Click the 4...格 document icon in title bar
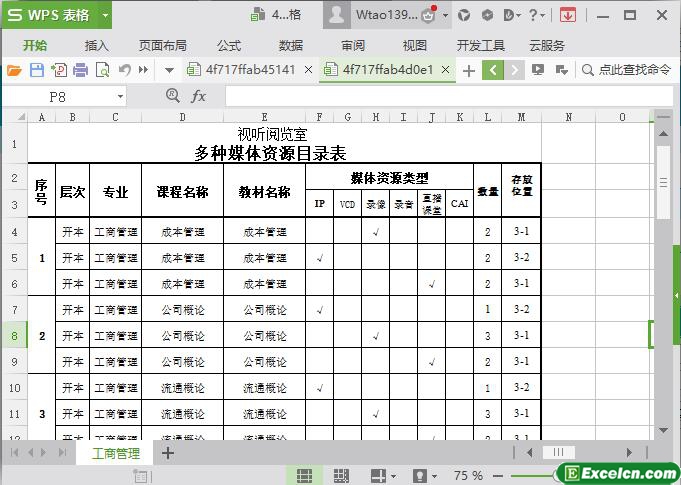The image size is (681, 485). (x=275, y=15)
